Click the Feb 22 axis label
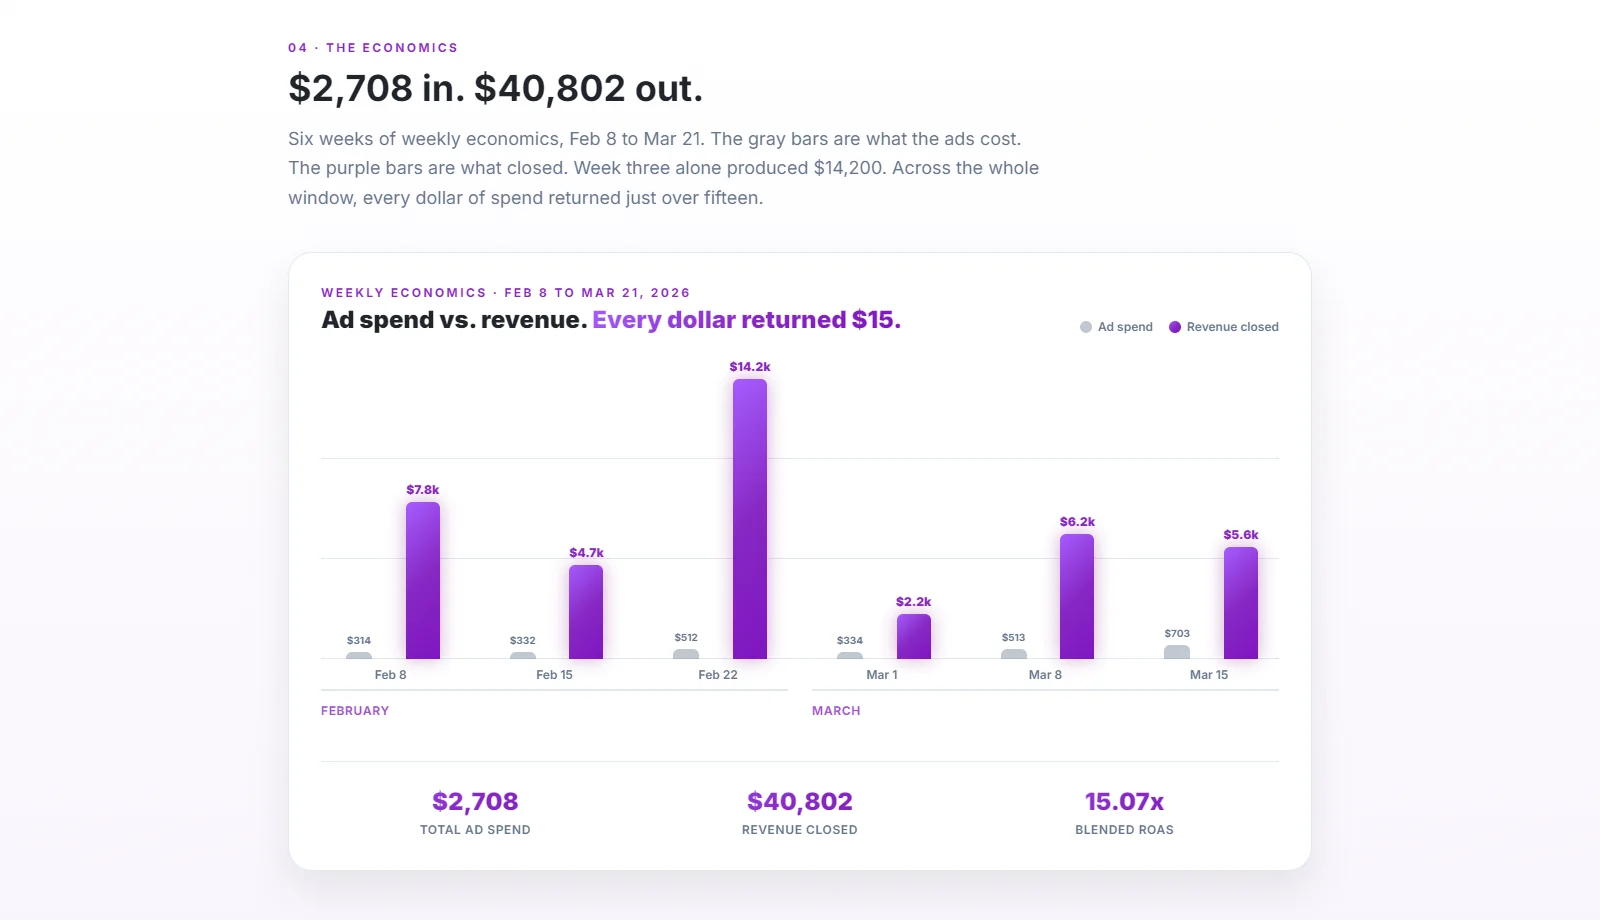 point(718,675)
